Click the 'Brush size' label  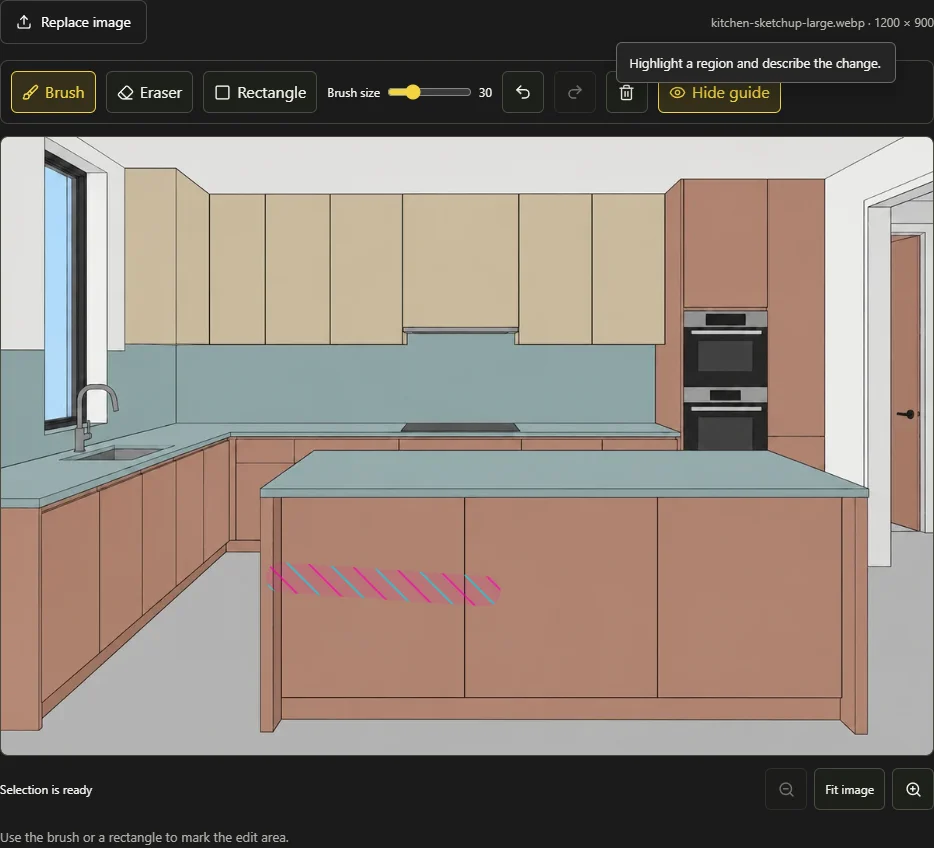pos(353,93)
